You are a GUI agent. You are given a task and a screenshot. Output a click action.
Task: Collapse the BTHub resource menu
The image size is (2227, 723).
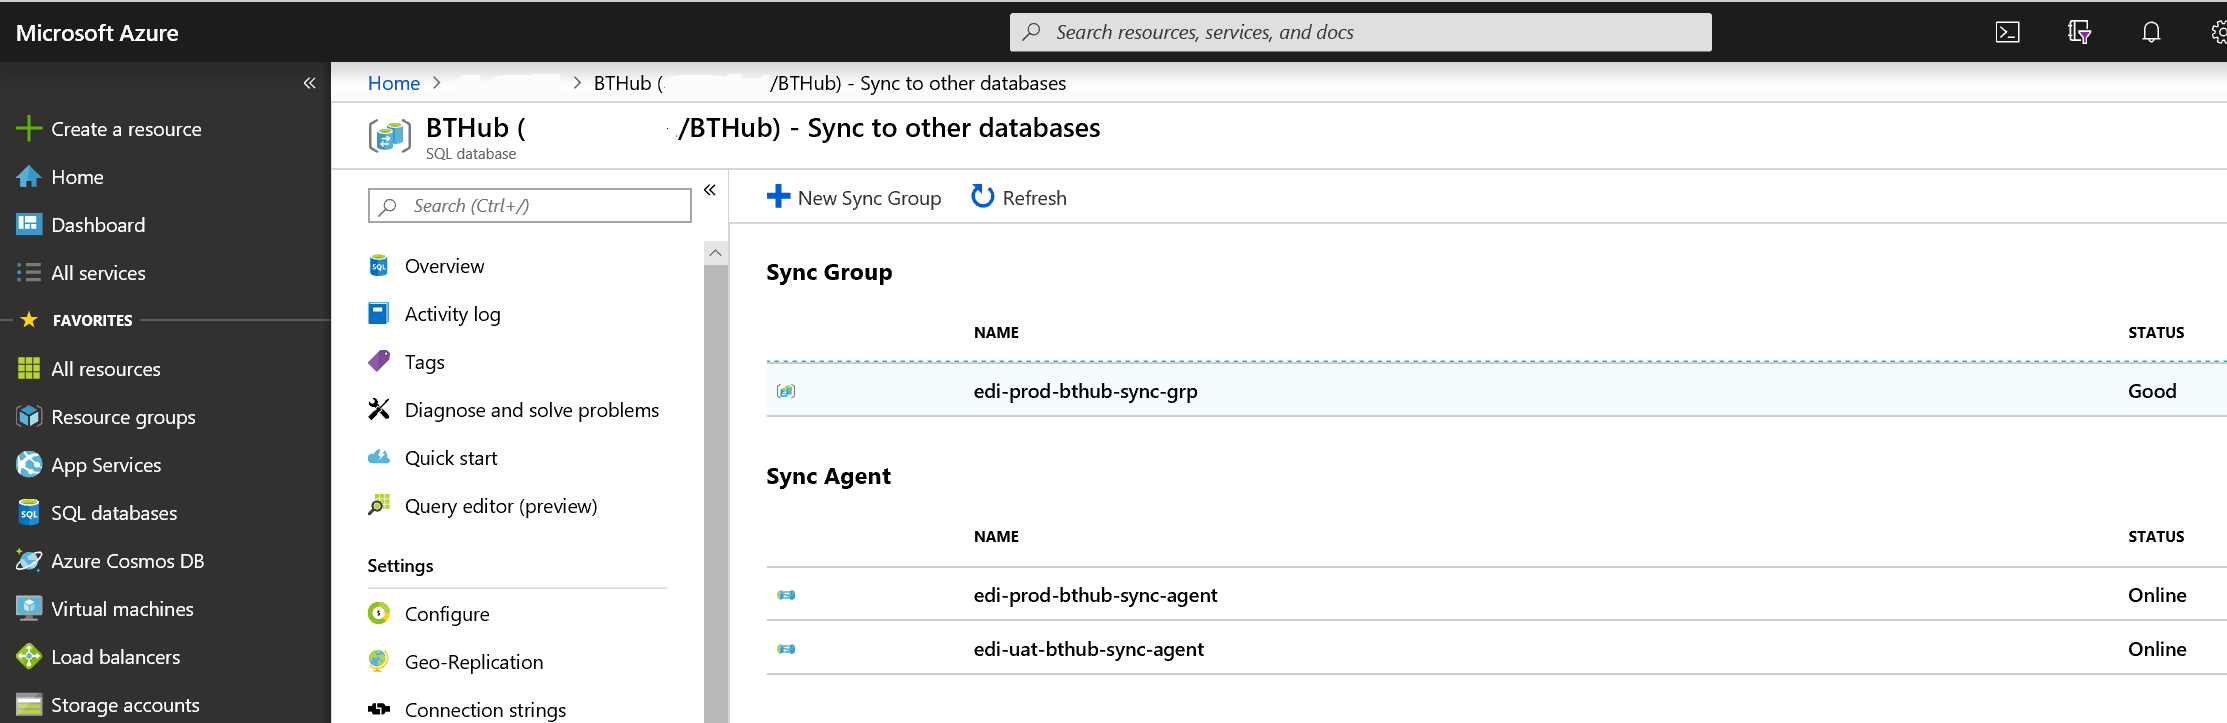710,190
